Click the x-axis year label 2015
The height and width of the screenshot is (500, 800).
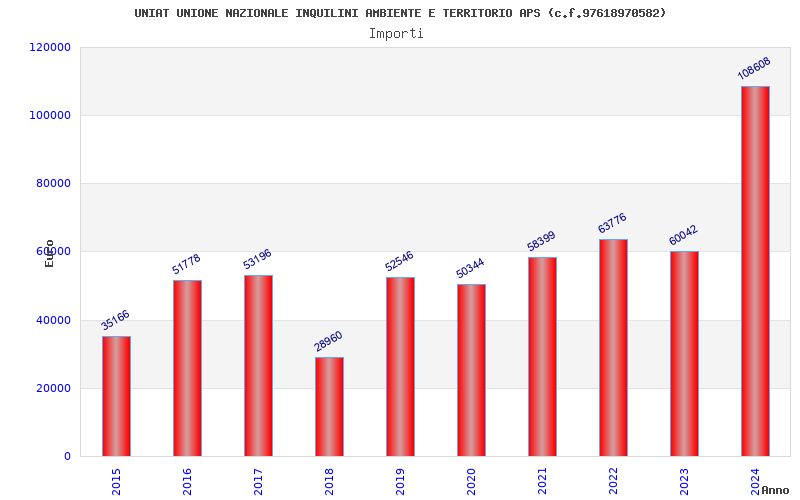(x=116, y=481)
